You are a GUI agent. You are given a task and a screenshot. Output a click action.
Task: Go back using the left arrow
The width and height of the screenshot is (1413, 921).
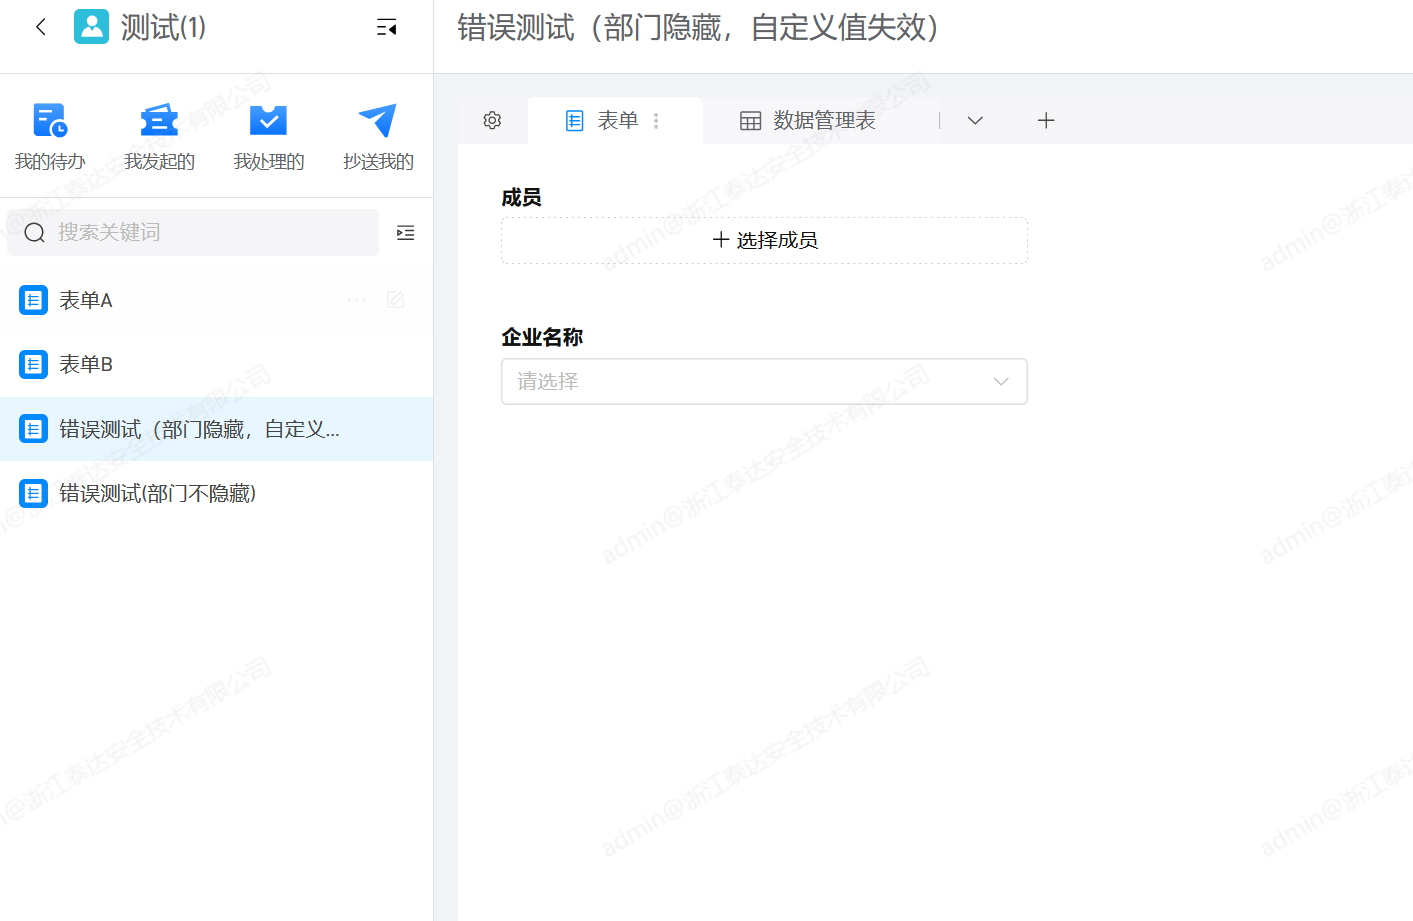point(41,27)
